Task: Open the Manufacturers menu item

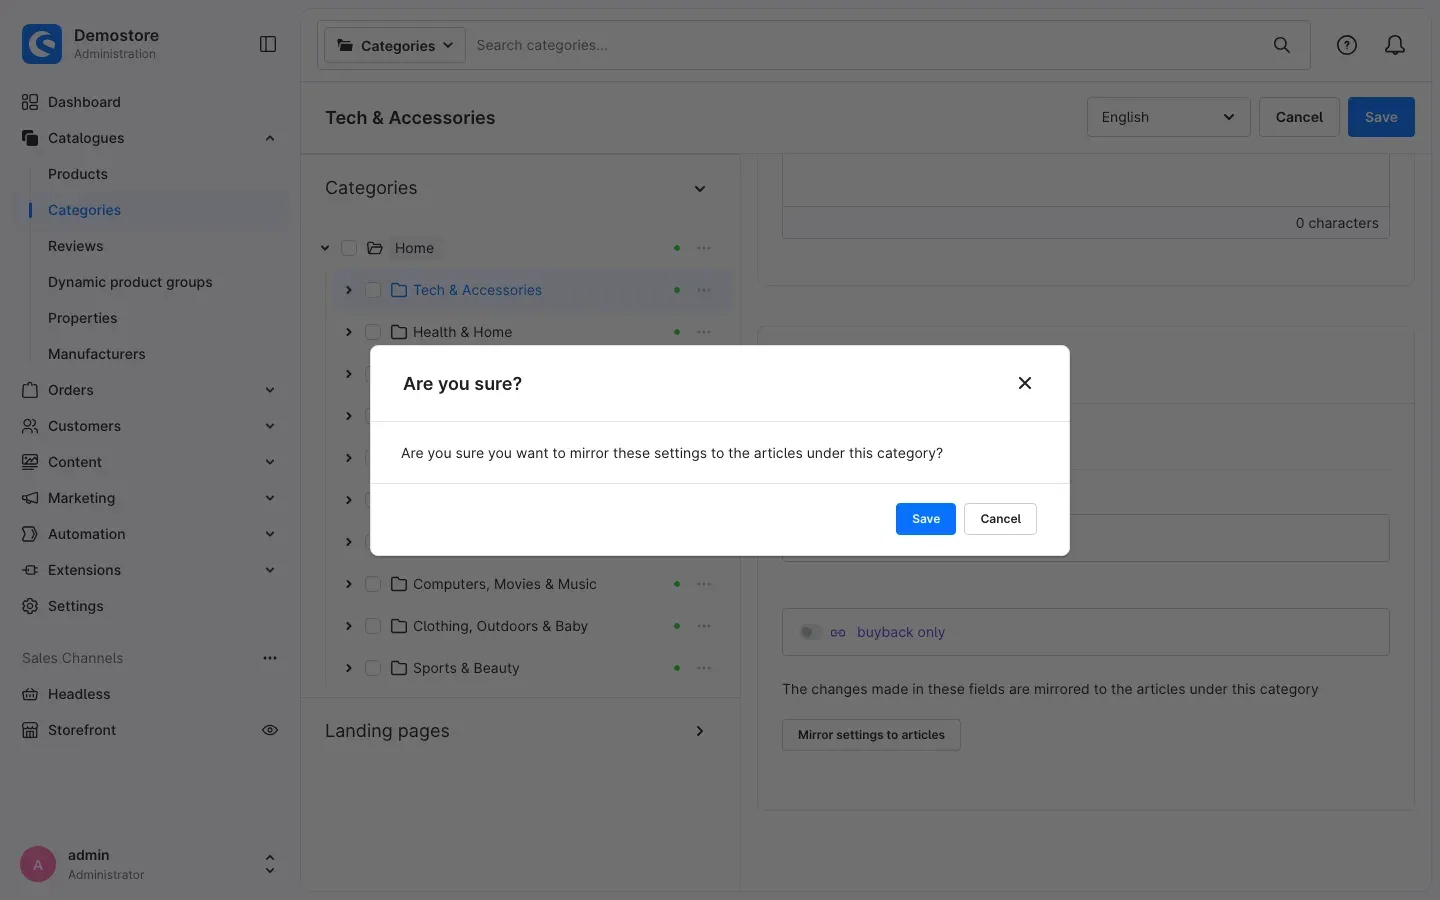Action: 97,354
